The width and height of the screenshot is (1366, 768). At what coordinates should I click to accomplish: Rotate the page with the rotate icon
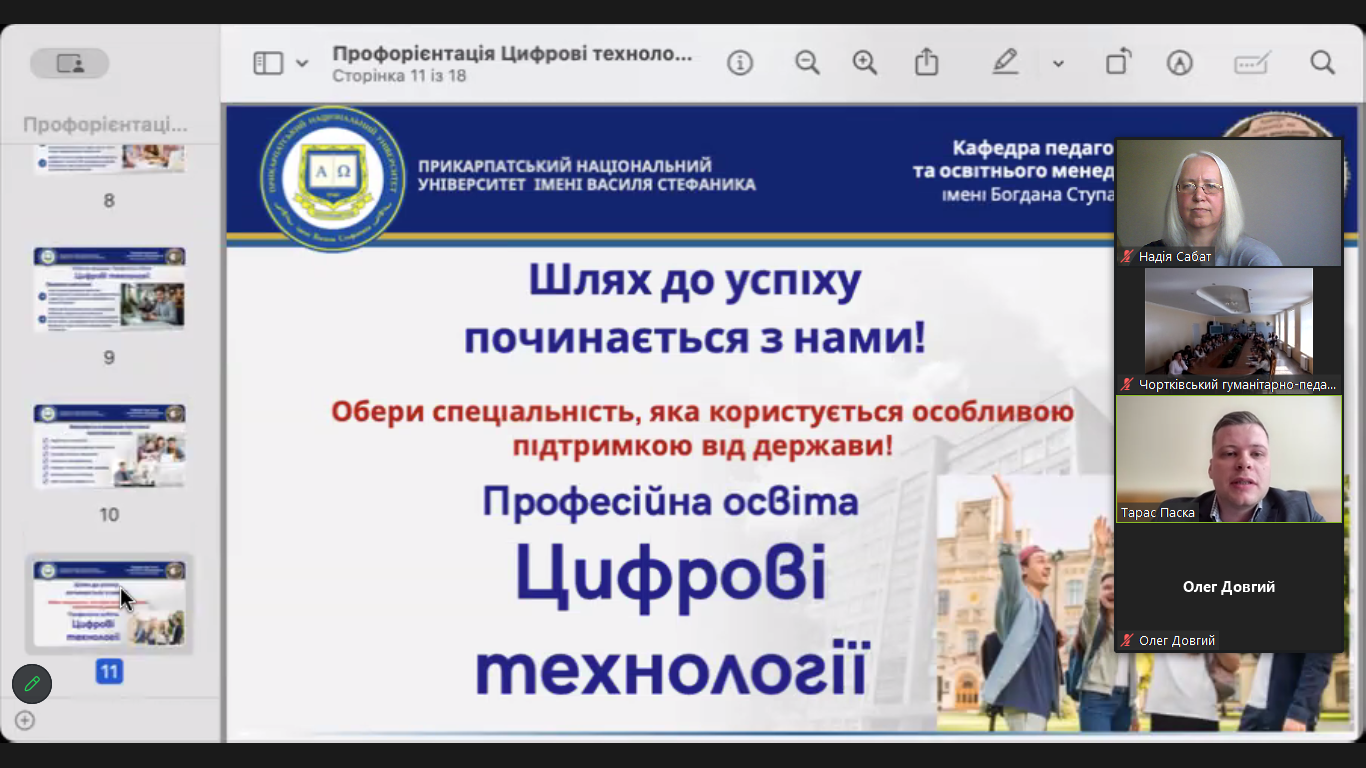(x=1118, y=63)
